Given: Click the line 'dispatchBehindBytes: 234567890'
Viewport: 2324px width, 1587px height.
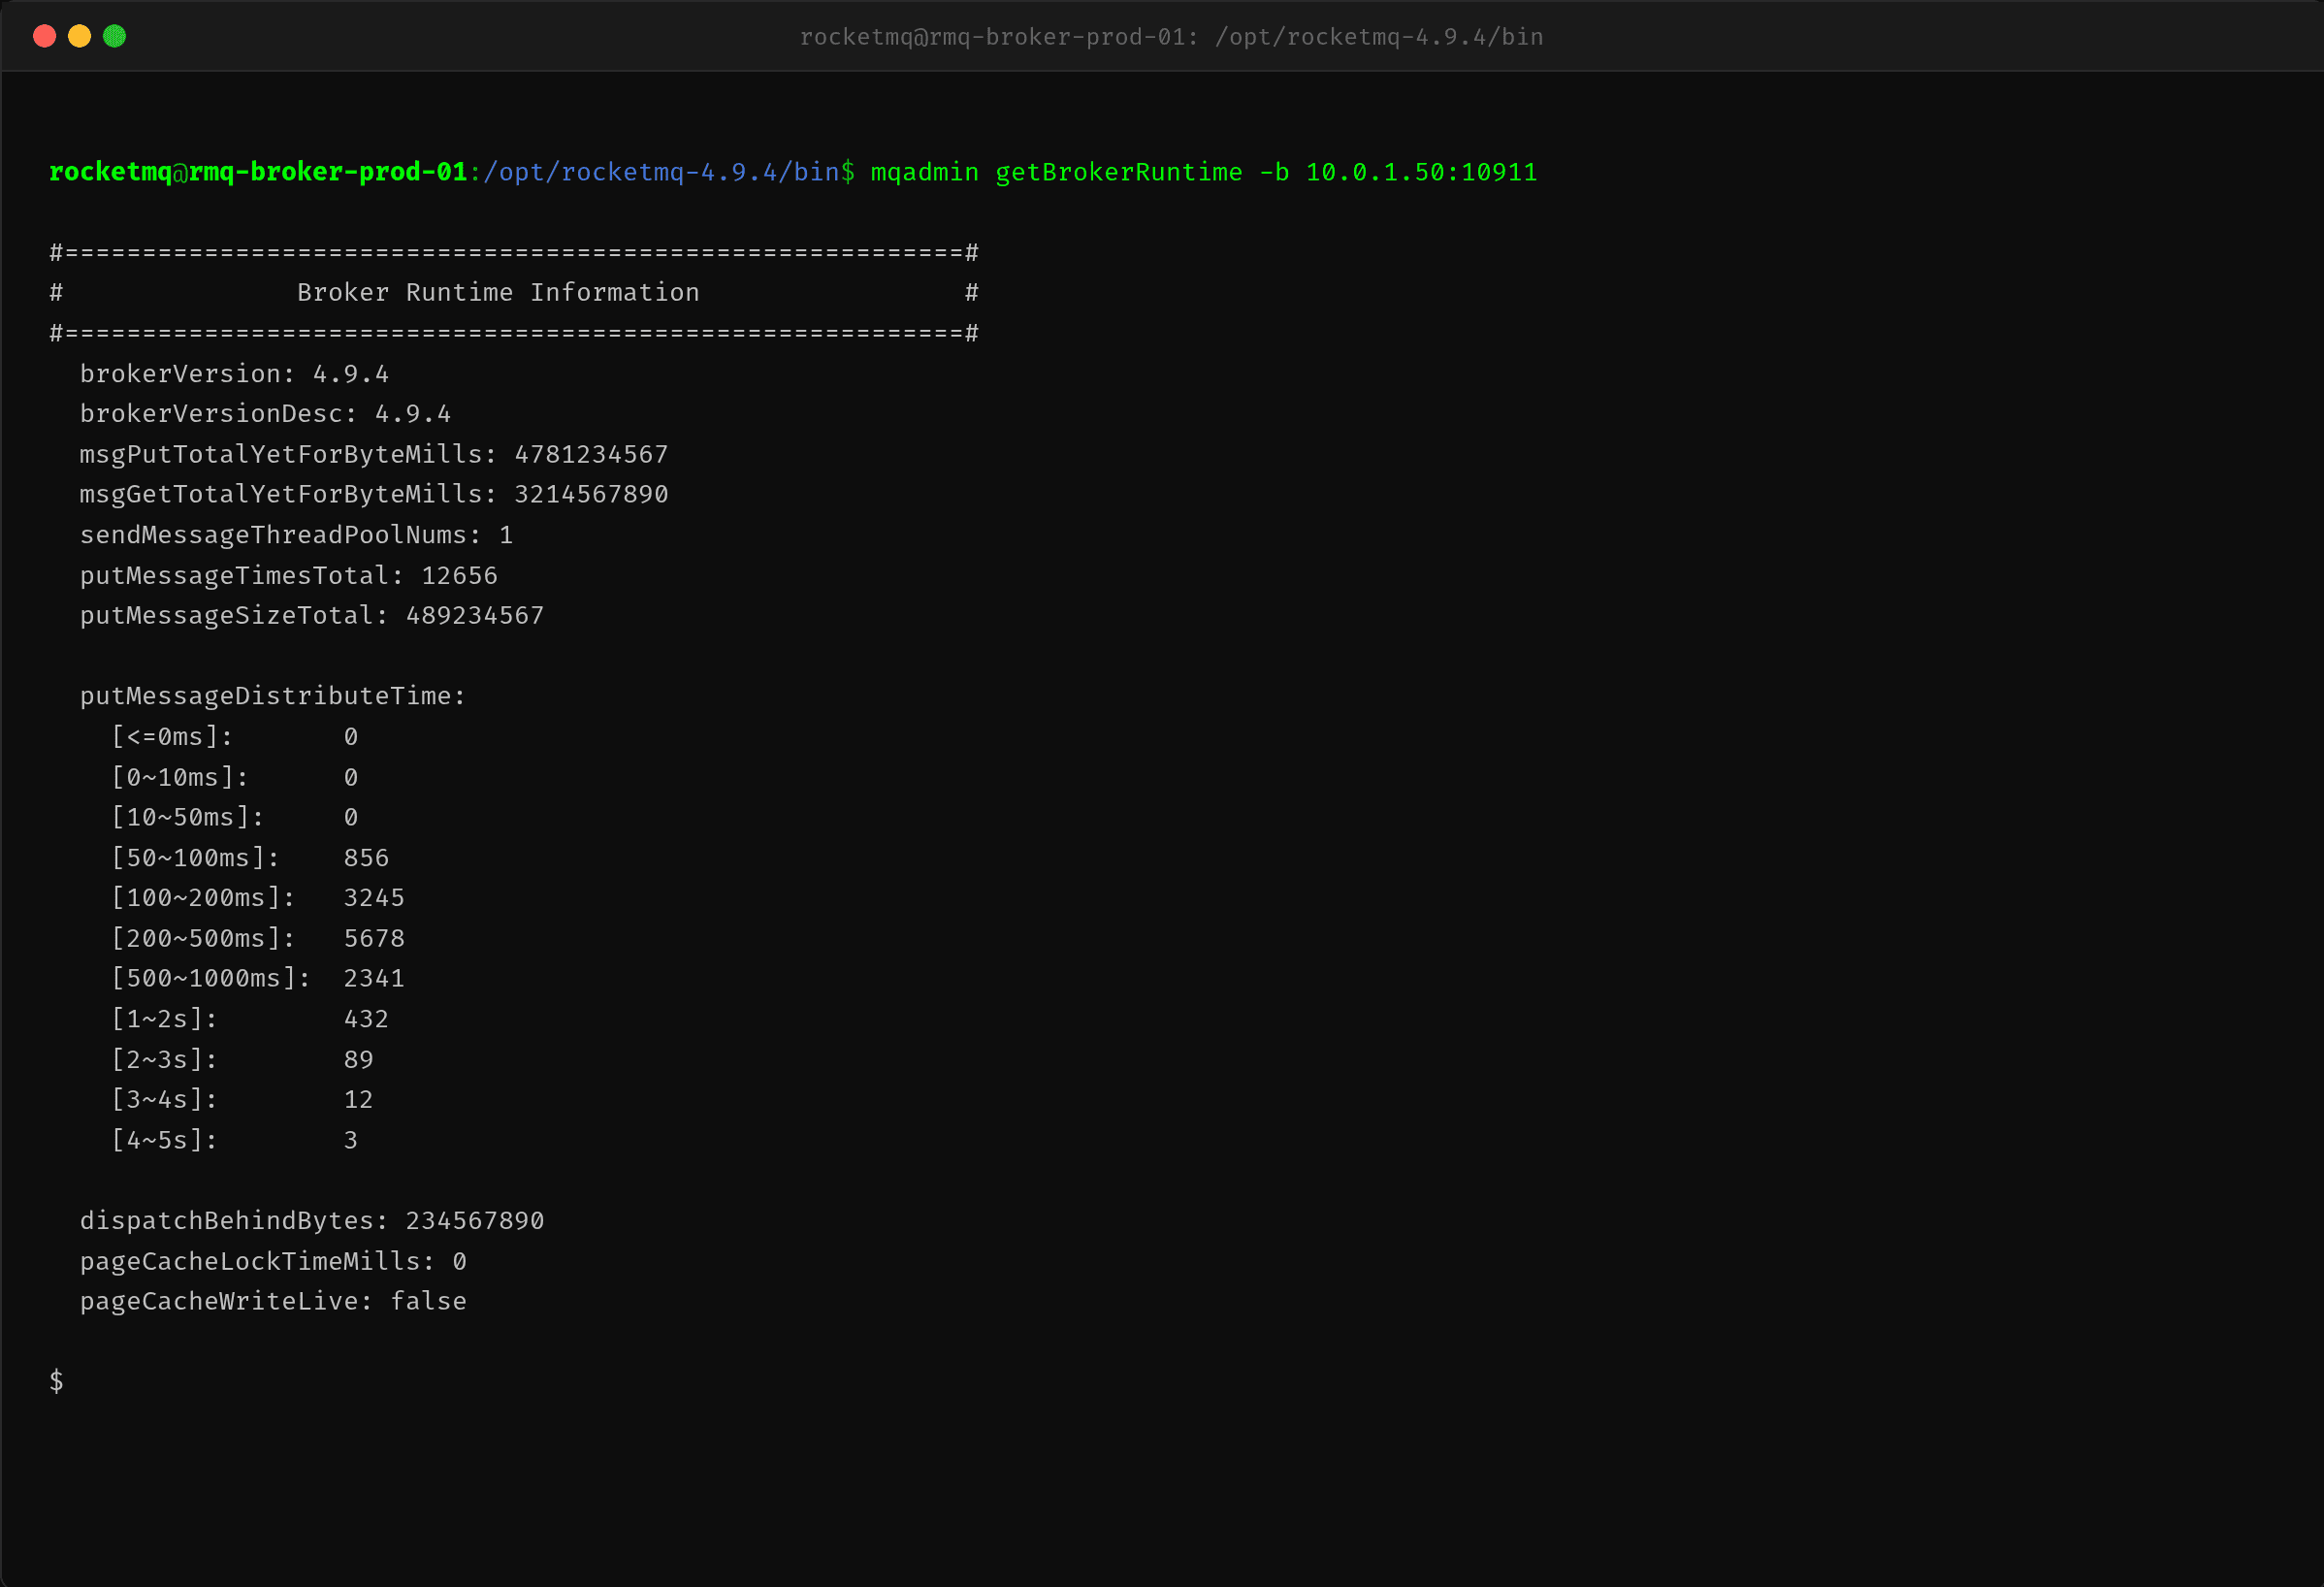Looking at the screenshot, I should point(312,1221).
